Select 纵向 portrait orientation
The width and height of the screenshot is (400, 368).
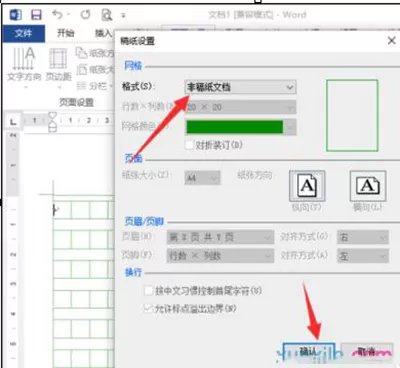307,186
